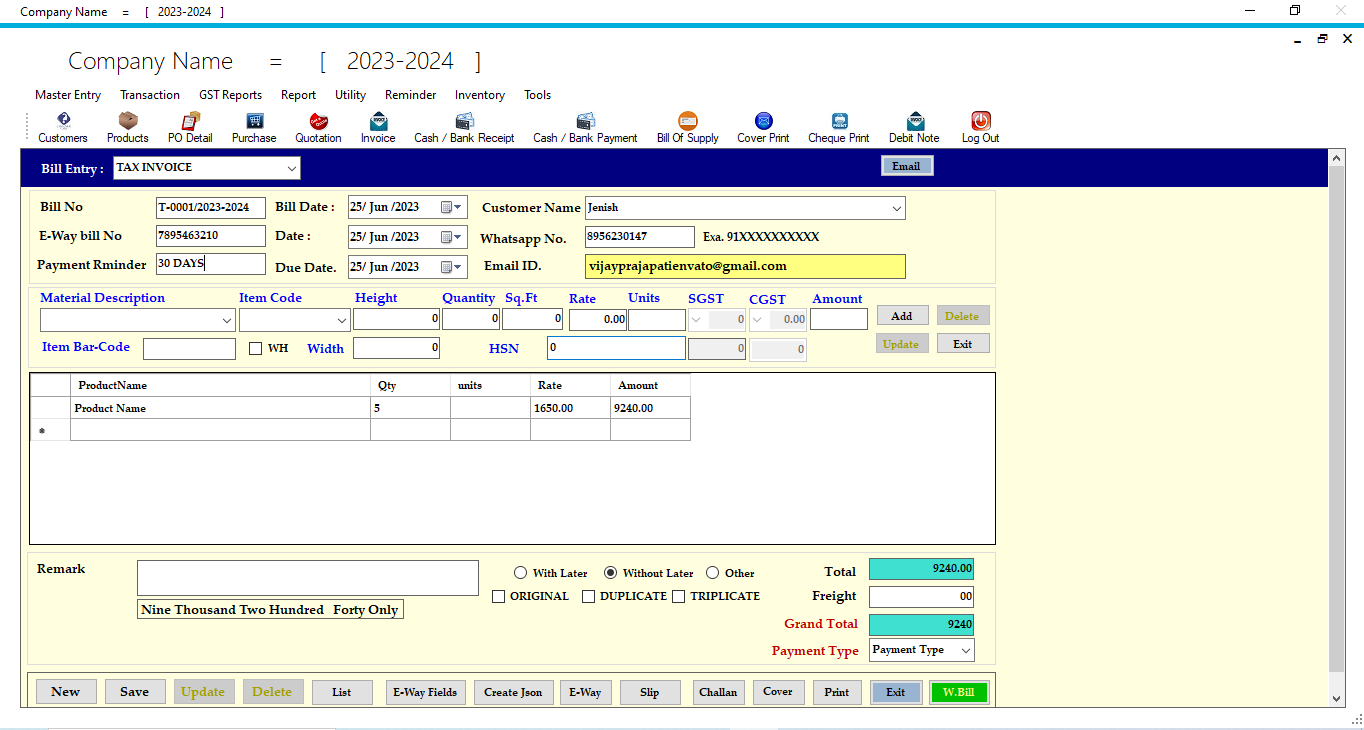Open the Quotation entry screen
The width and height of the screenshot is (1364, 730).
coord(318,127)
